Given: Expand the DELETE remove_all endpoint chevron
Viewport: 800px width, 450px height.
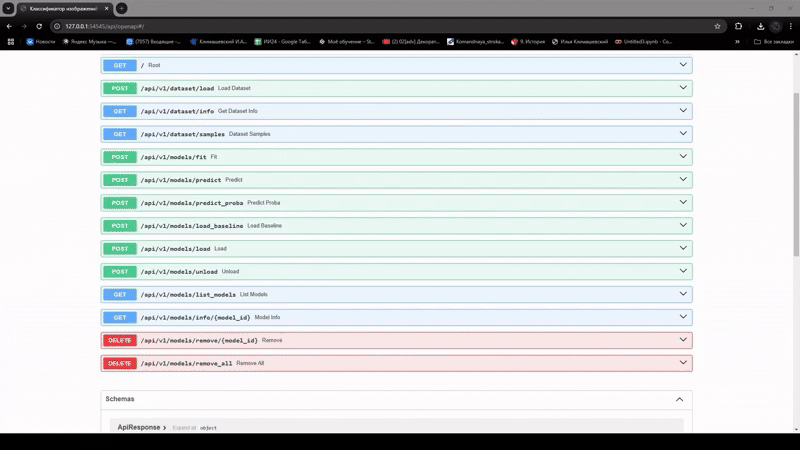Looking at the screenshot, I should tap(684, 363).
